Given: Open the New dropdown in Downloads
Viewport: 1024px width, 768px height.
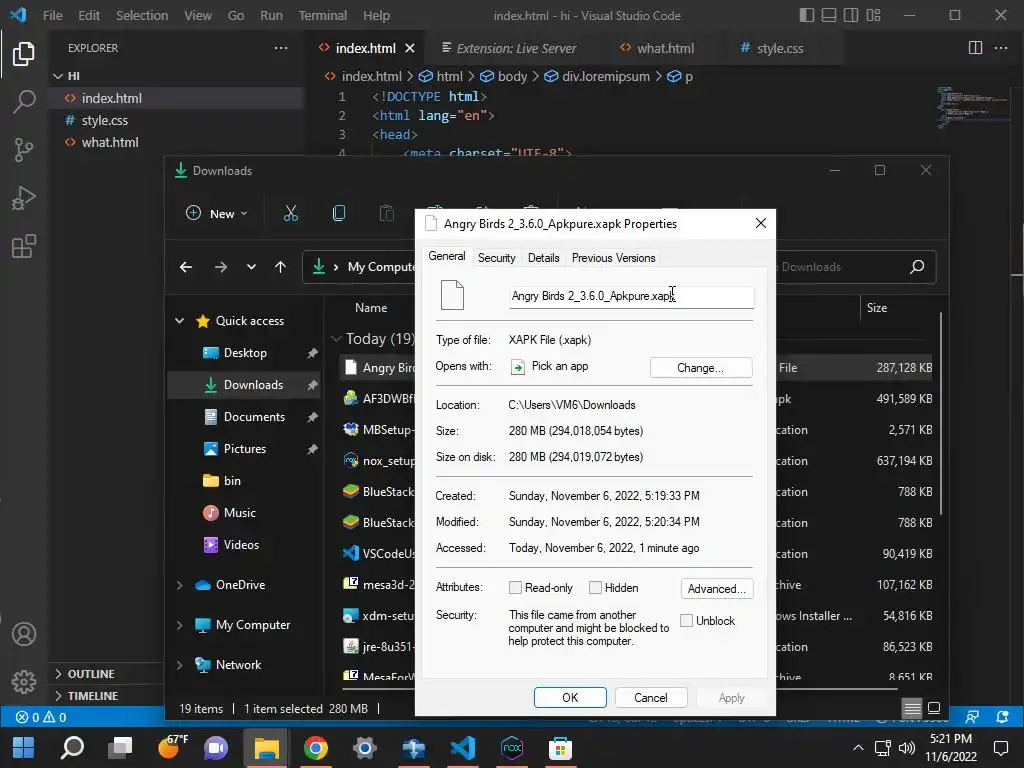Looking at the screenshot, I should [x=217, y=214].
